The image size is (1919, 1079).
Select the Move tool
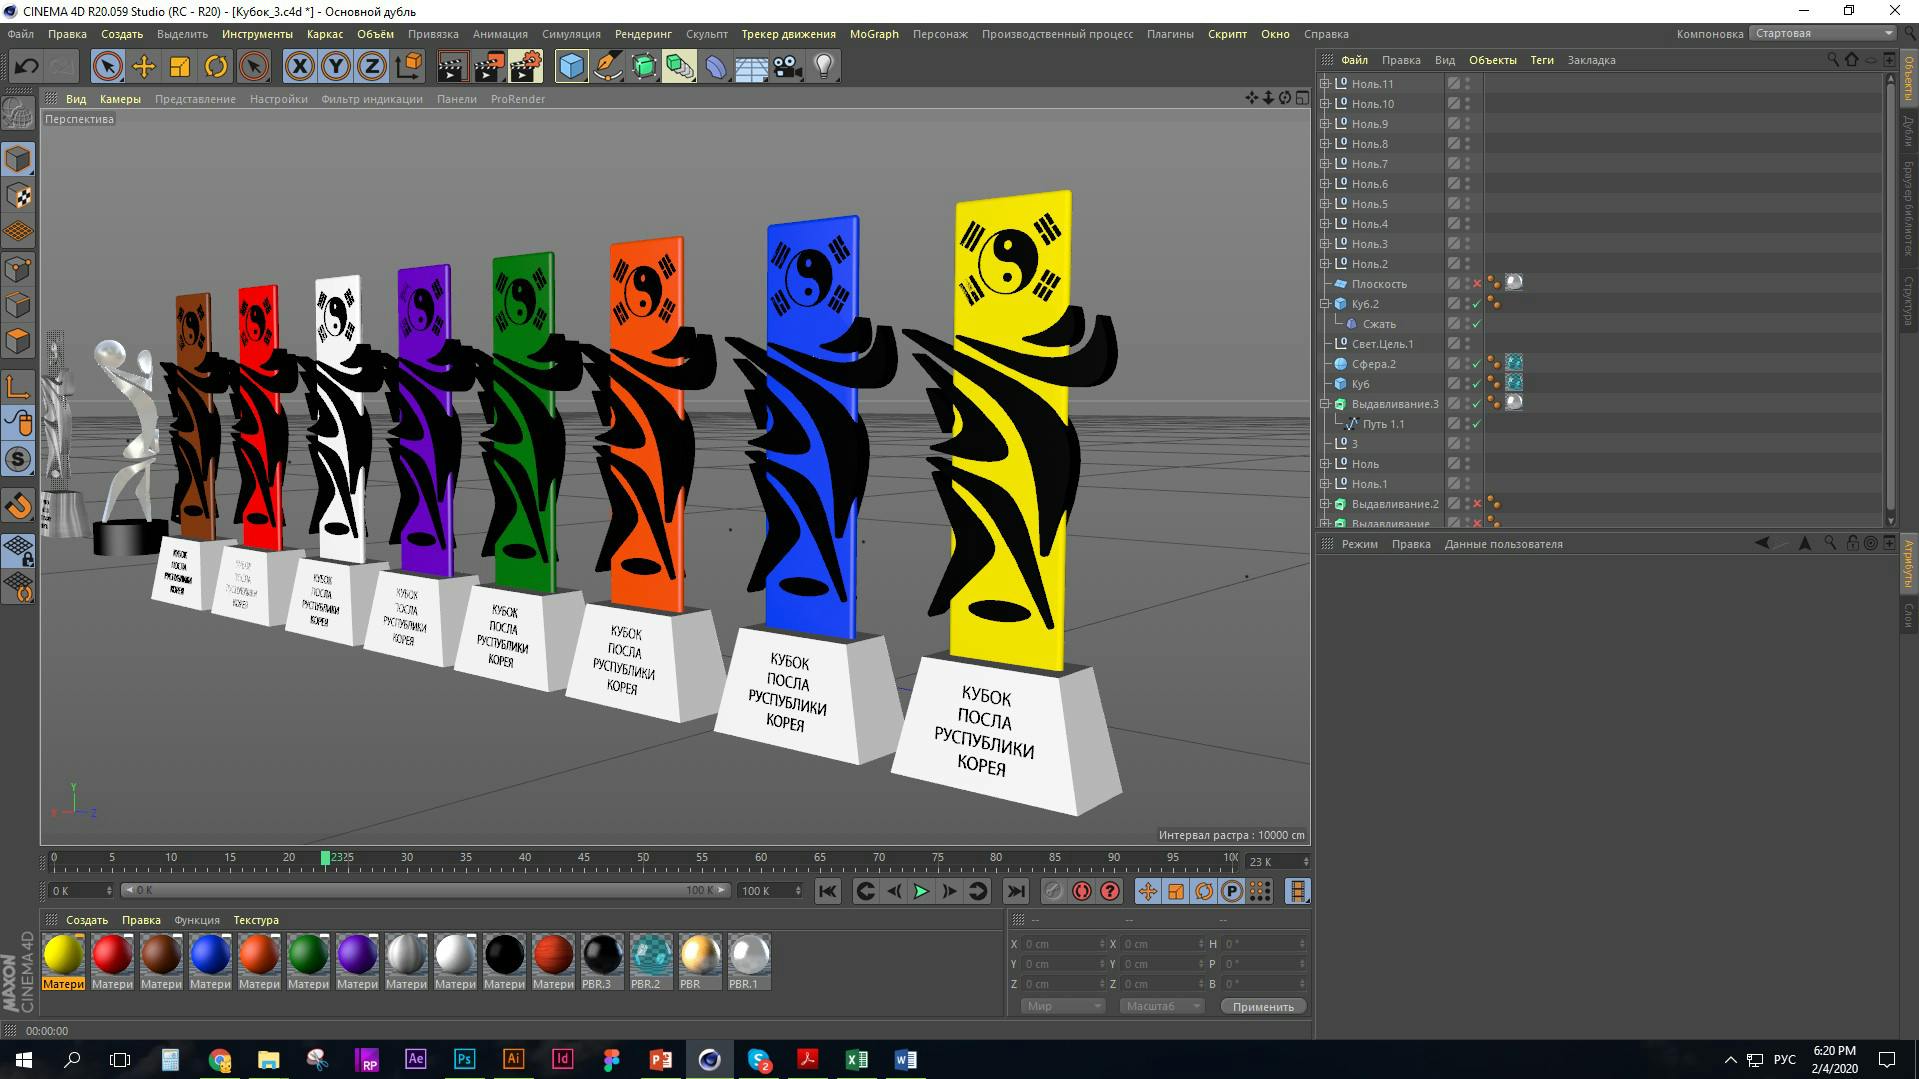pyautogui.click(x=144, y=67)
